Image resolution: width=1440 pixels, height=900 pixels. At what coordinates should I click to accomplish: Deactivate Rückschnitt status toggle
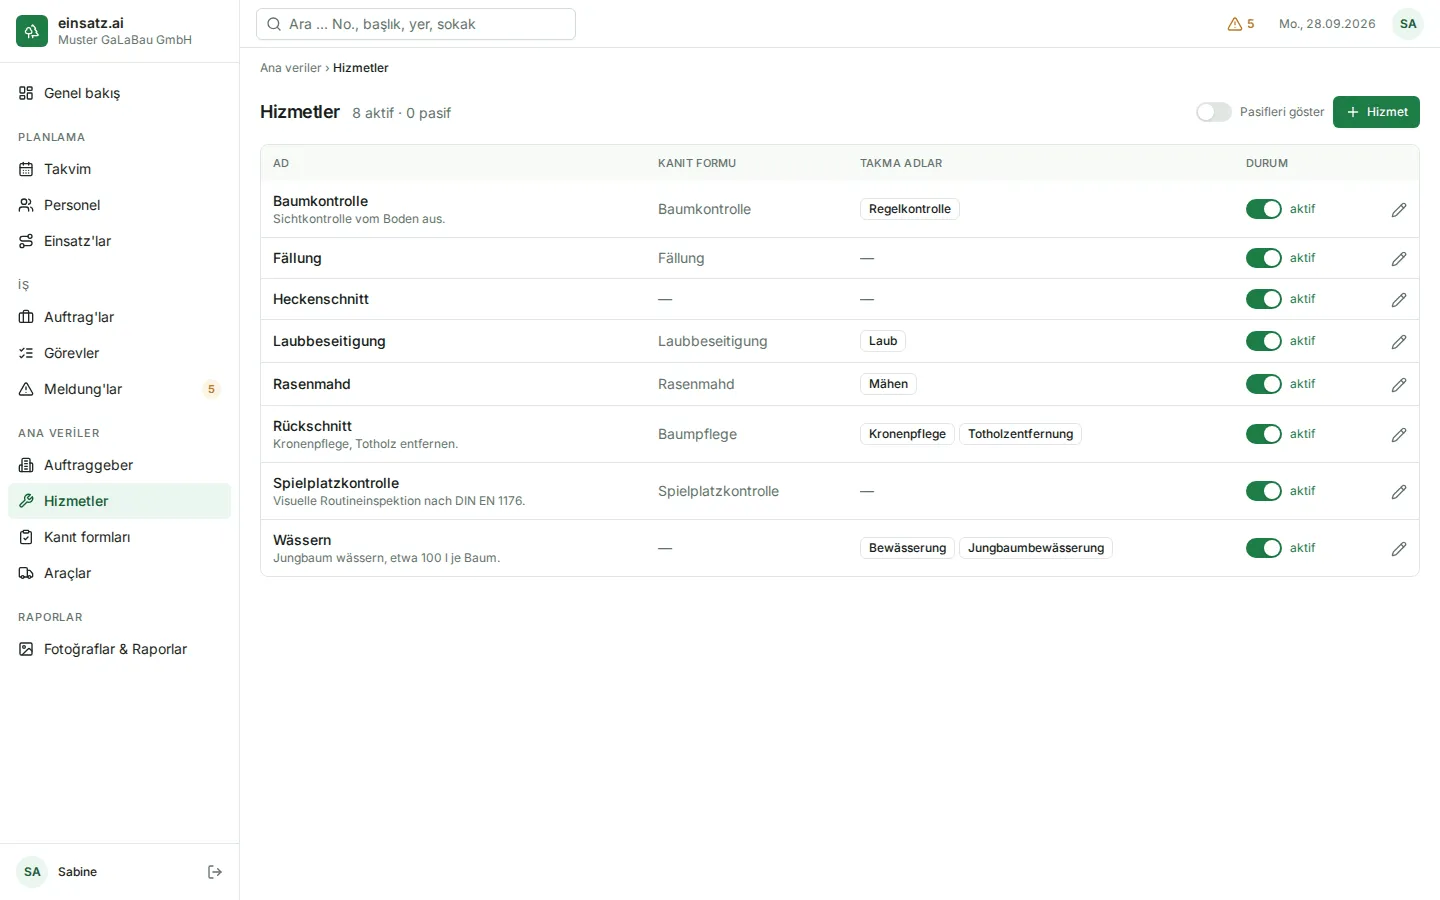tap(1264, 434)
